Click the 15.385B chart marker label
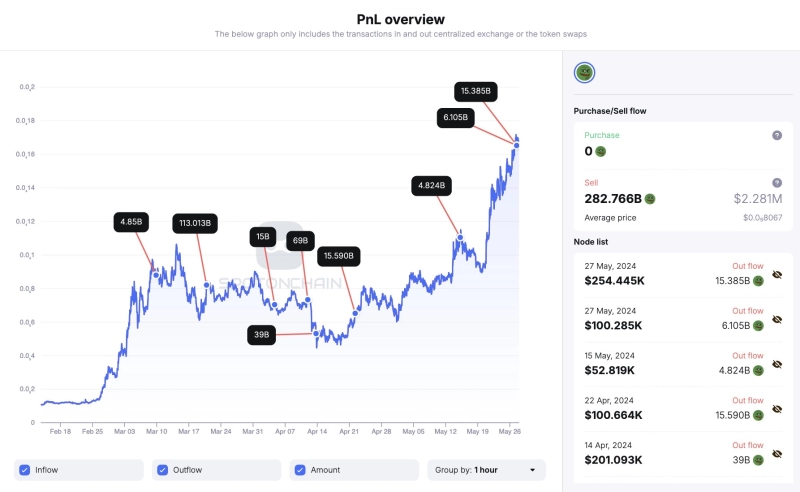Viewport: 800px width, 492px height. 475,91
